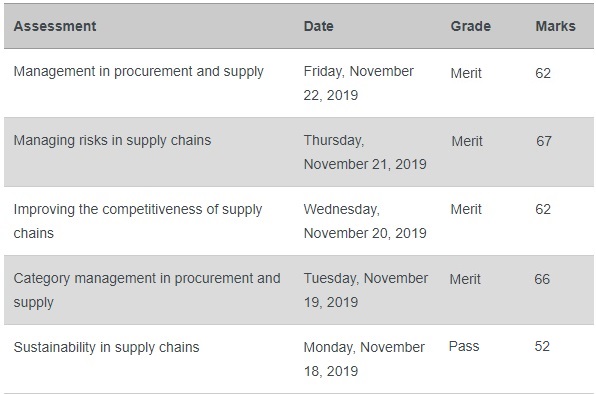Click the Marks column header
This screenshot has height=394, width=596.
pyautogui.click(x=555, y=26)
